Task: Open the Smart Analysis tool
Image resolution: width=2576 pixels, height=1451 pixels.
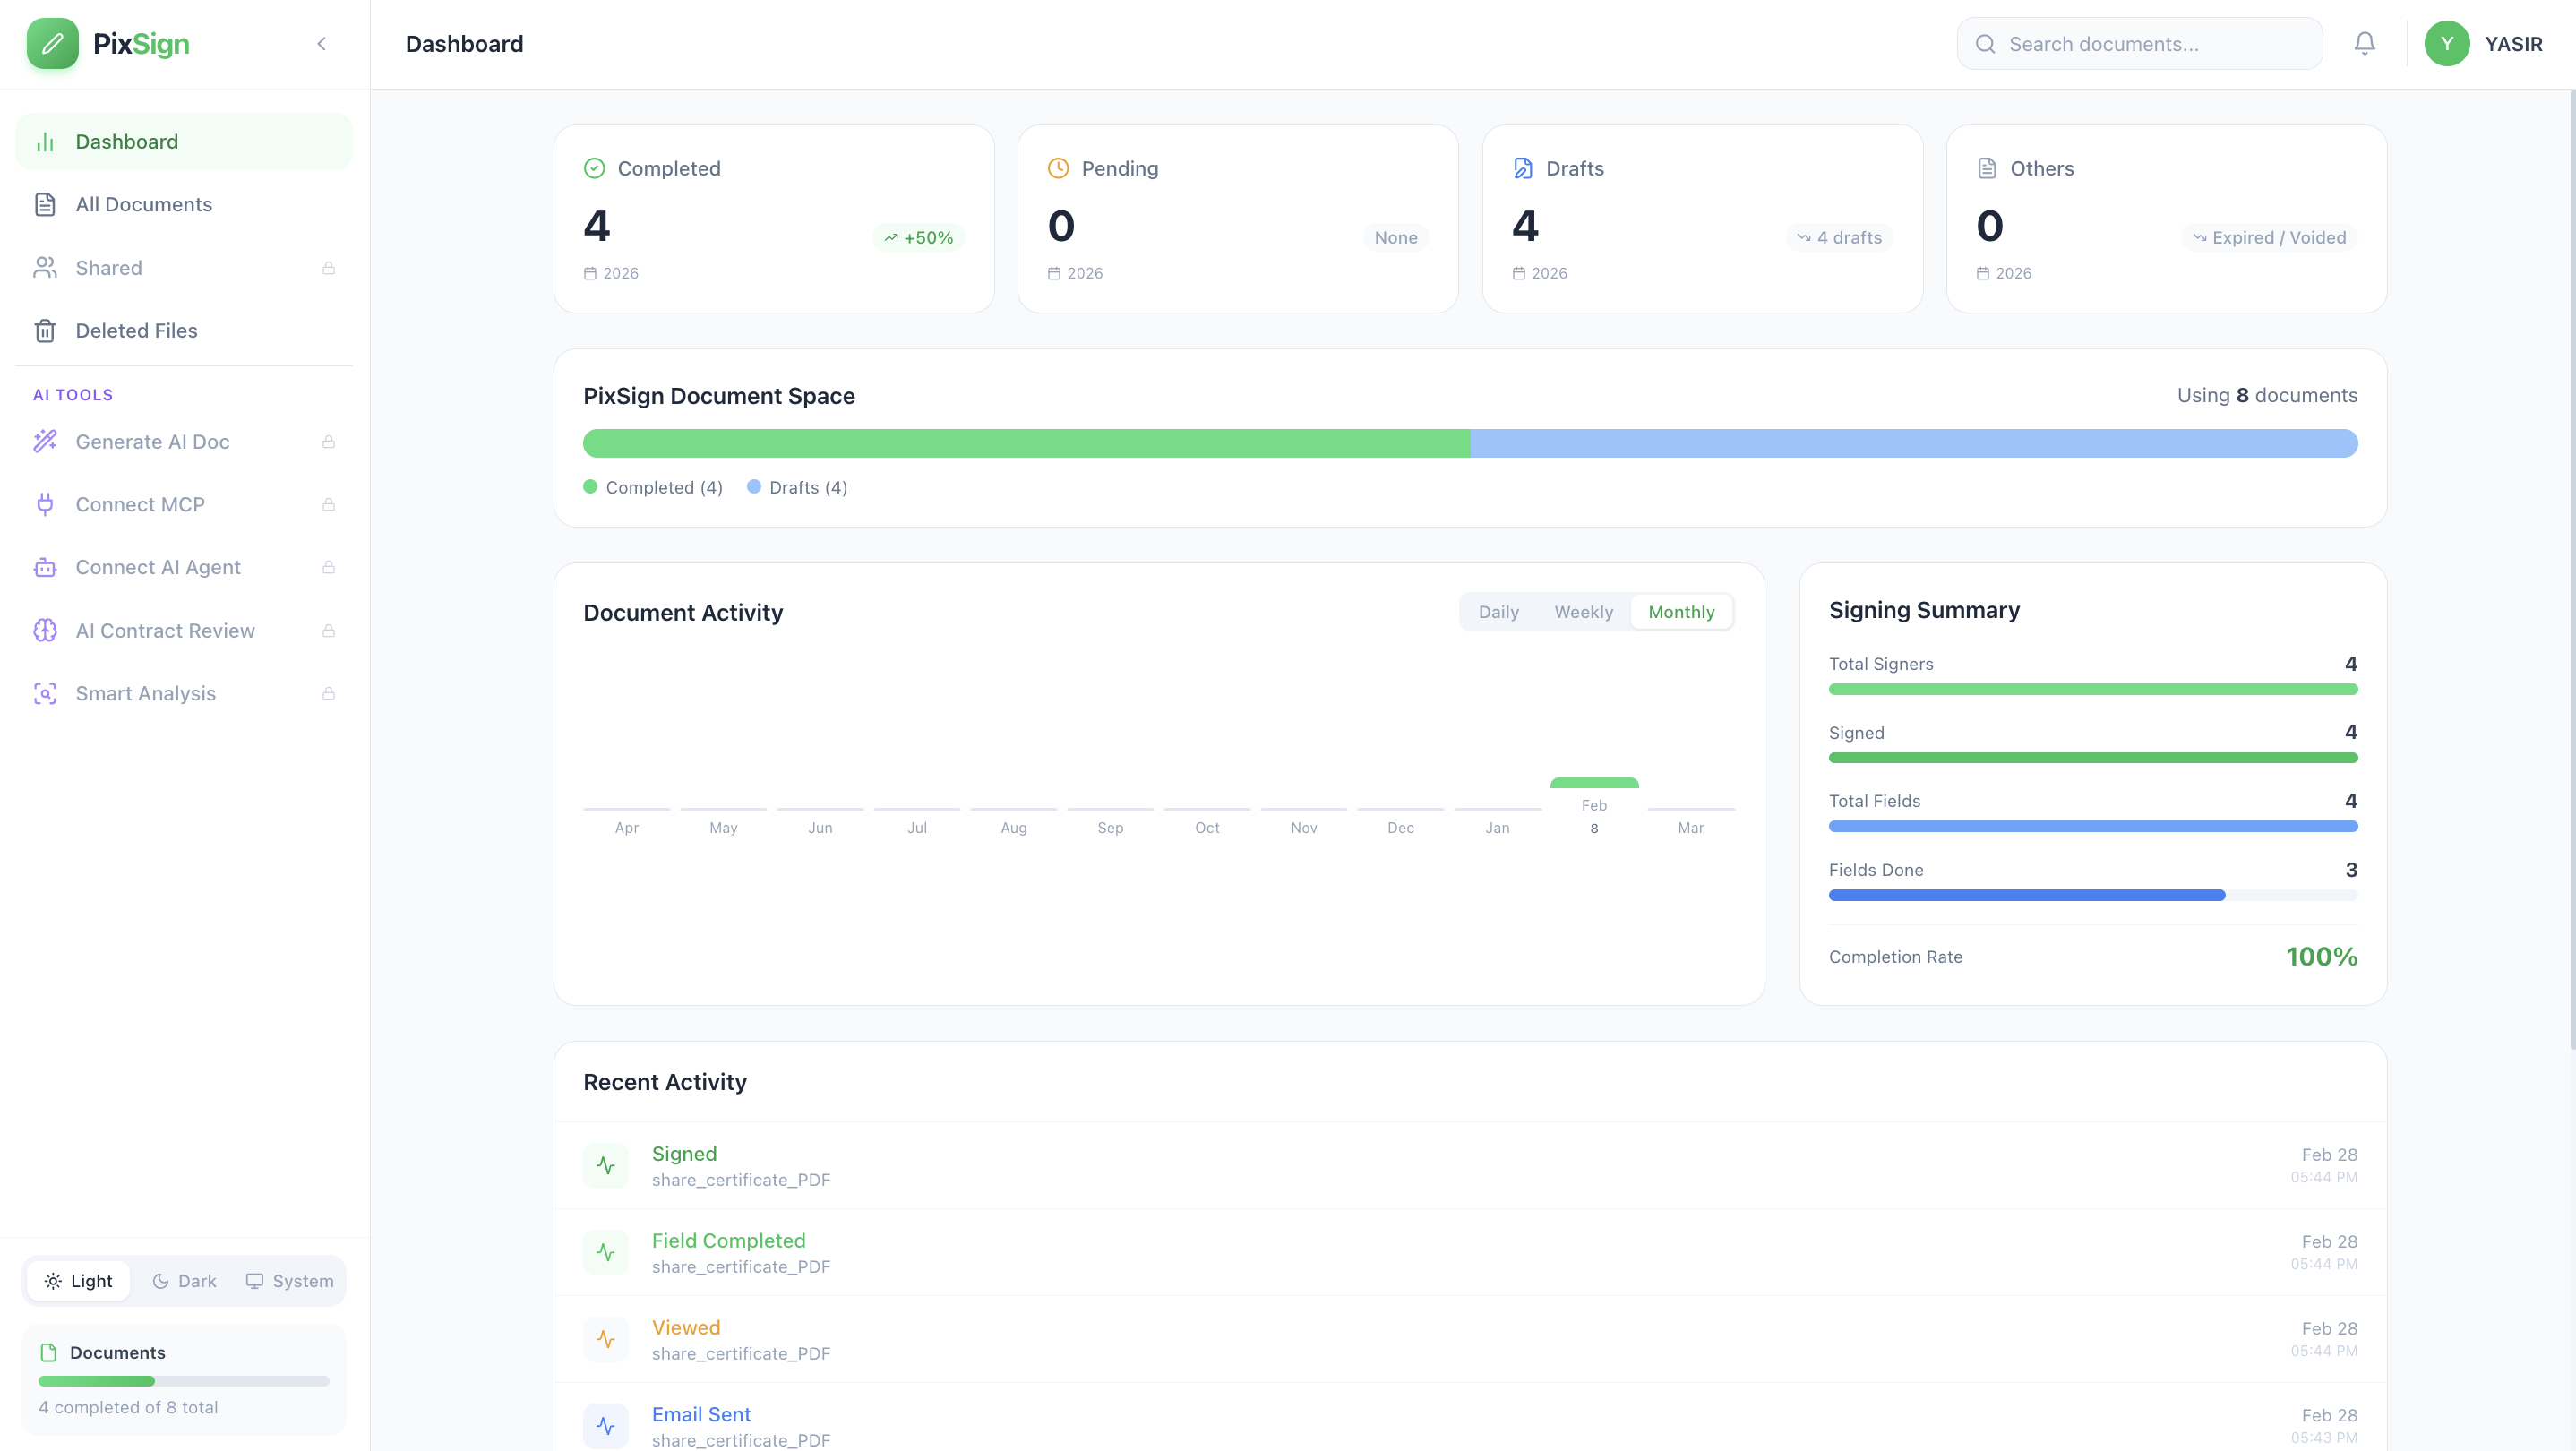Action: click(x=146, y=693)
